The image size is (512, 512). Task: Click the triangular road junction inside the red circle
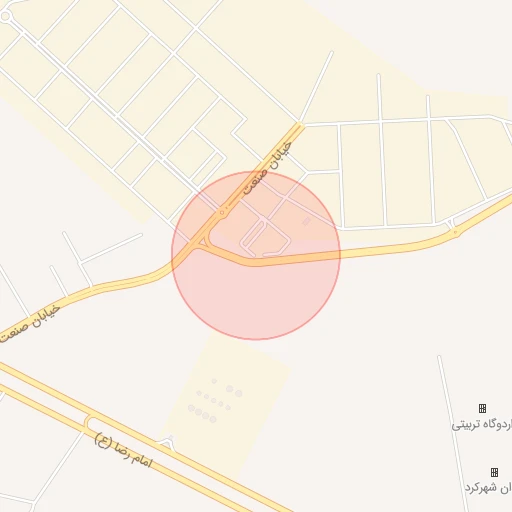pyautogui.click(x=203, y=243)
